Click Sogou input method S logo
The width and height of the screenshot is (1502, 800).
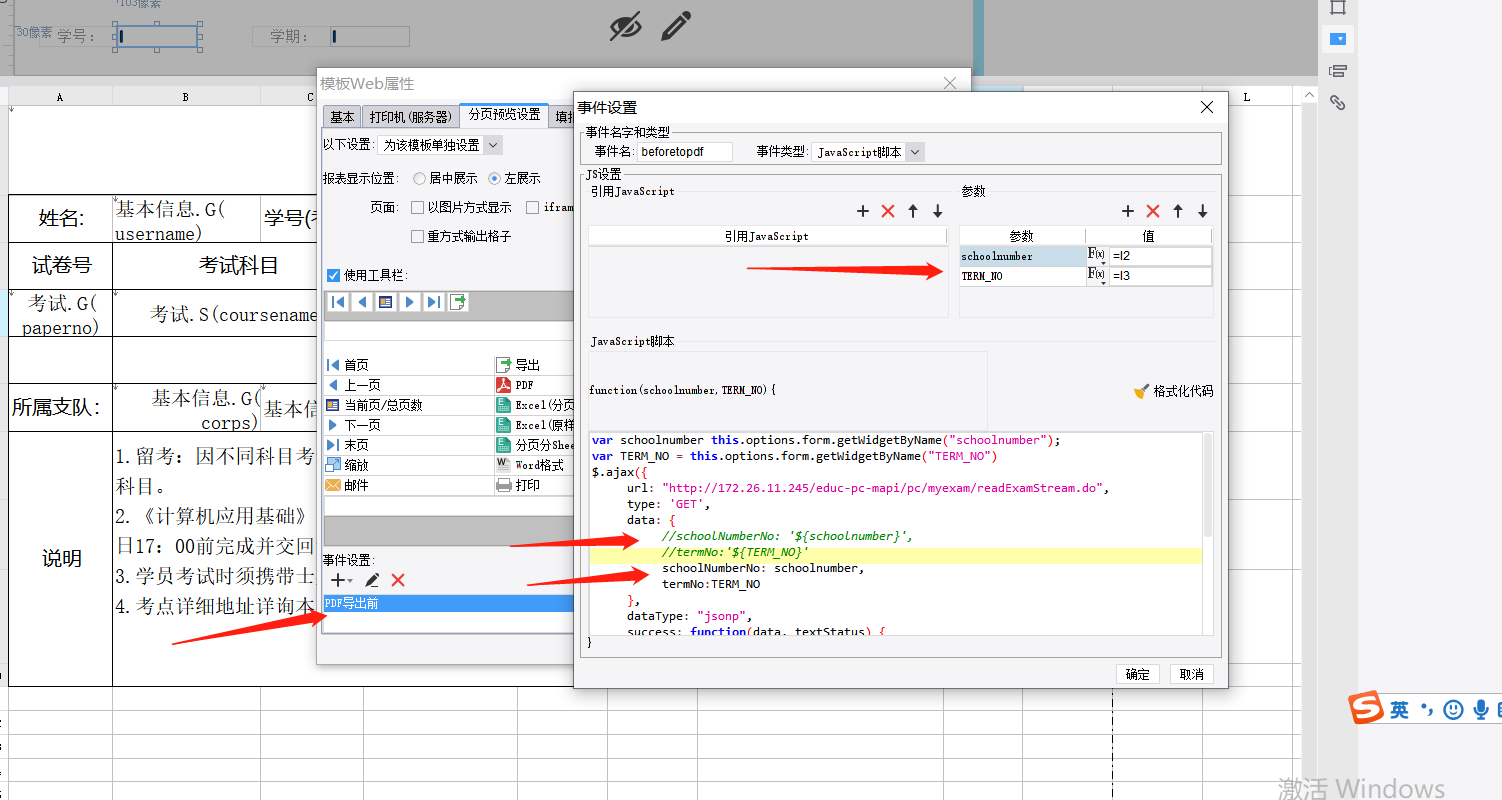tap(1366, 708)
